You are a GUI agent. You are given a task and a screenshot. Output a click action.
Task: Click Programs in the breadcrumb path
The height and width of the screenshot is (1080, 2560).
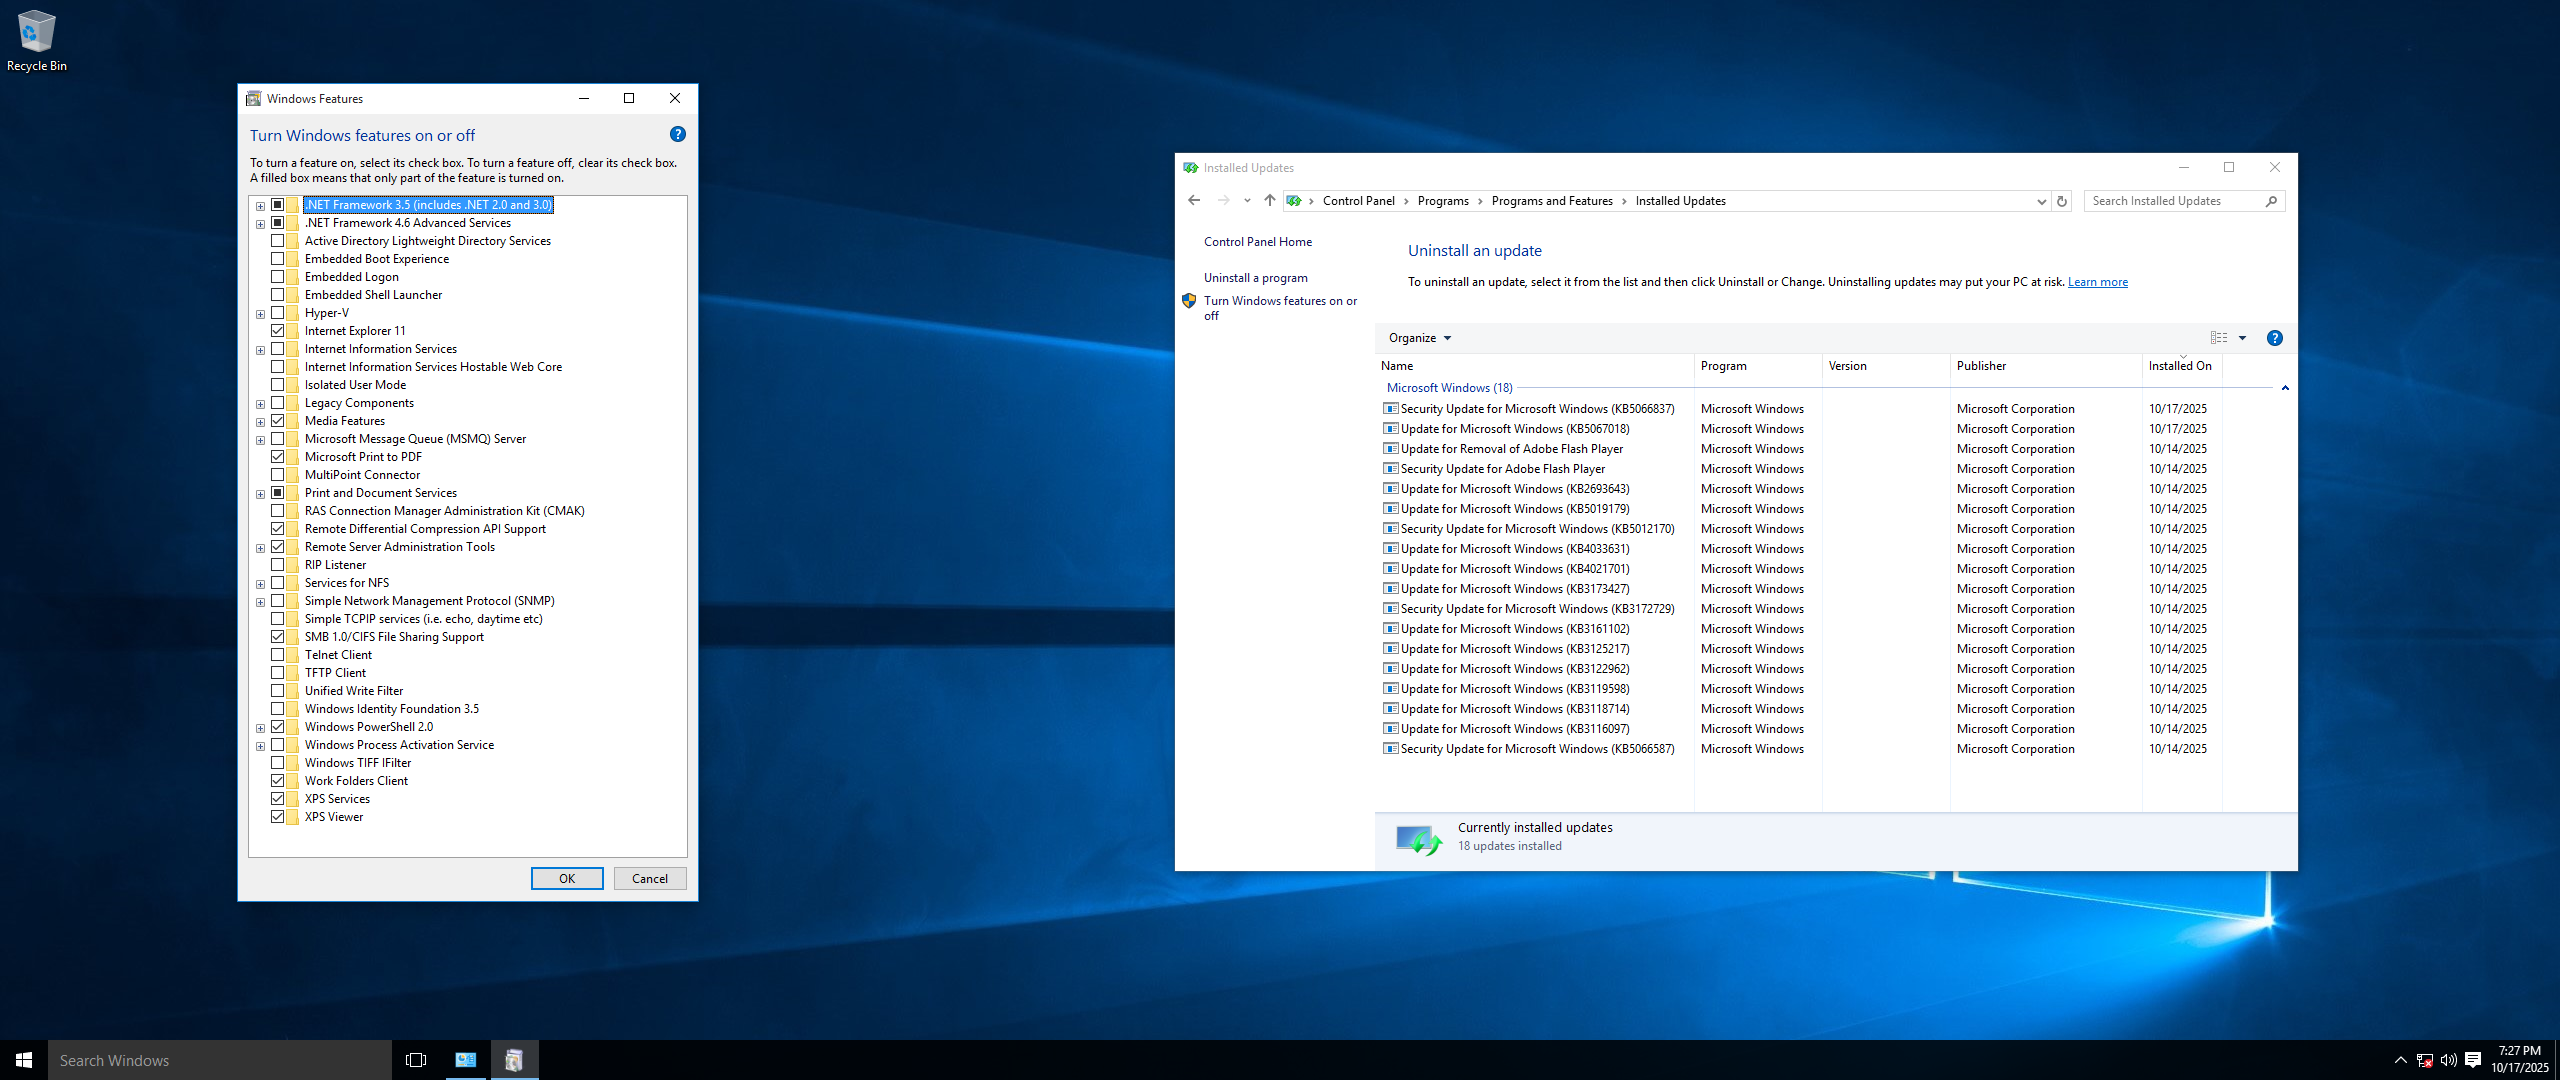(x=1442, y=201)
